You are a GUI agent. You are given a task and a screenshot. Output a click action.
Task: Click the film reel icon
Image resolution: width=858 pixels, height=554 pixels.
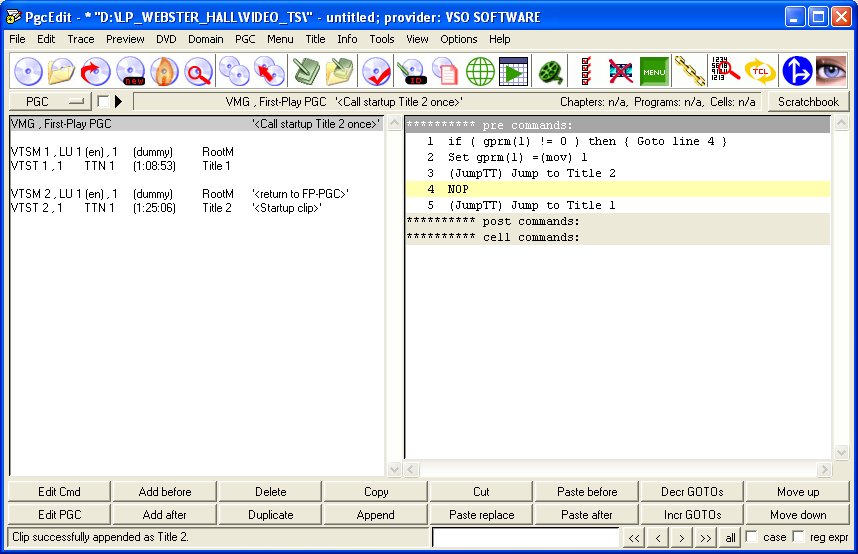click(550, 72)
